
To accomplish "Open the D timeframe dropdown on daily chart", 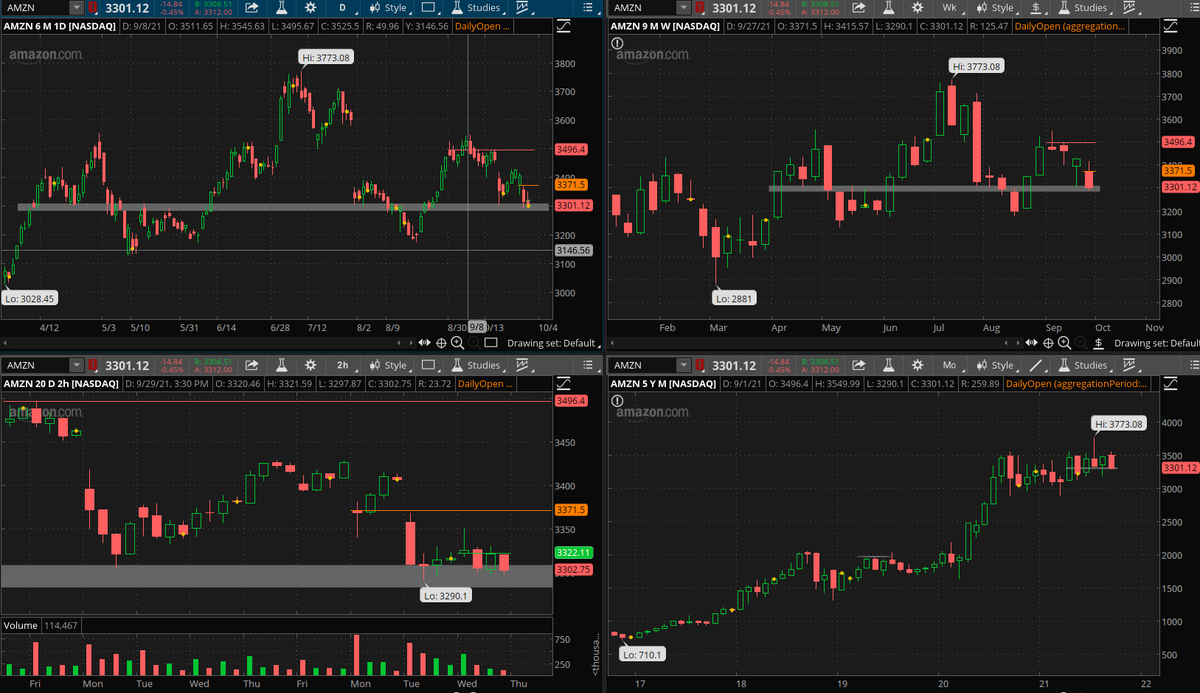I will pyautogui.click(x=344, y=8).
